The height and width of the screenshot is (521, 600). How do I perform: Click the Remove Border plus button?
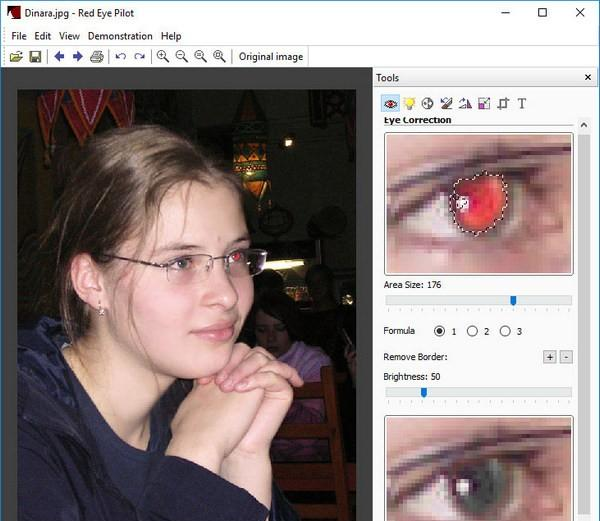point(550,357)
